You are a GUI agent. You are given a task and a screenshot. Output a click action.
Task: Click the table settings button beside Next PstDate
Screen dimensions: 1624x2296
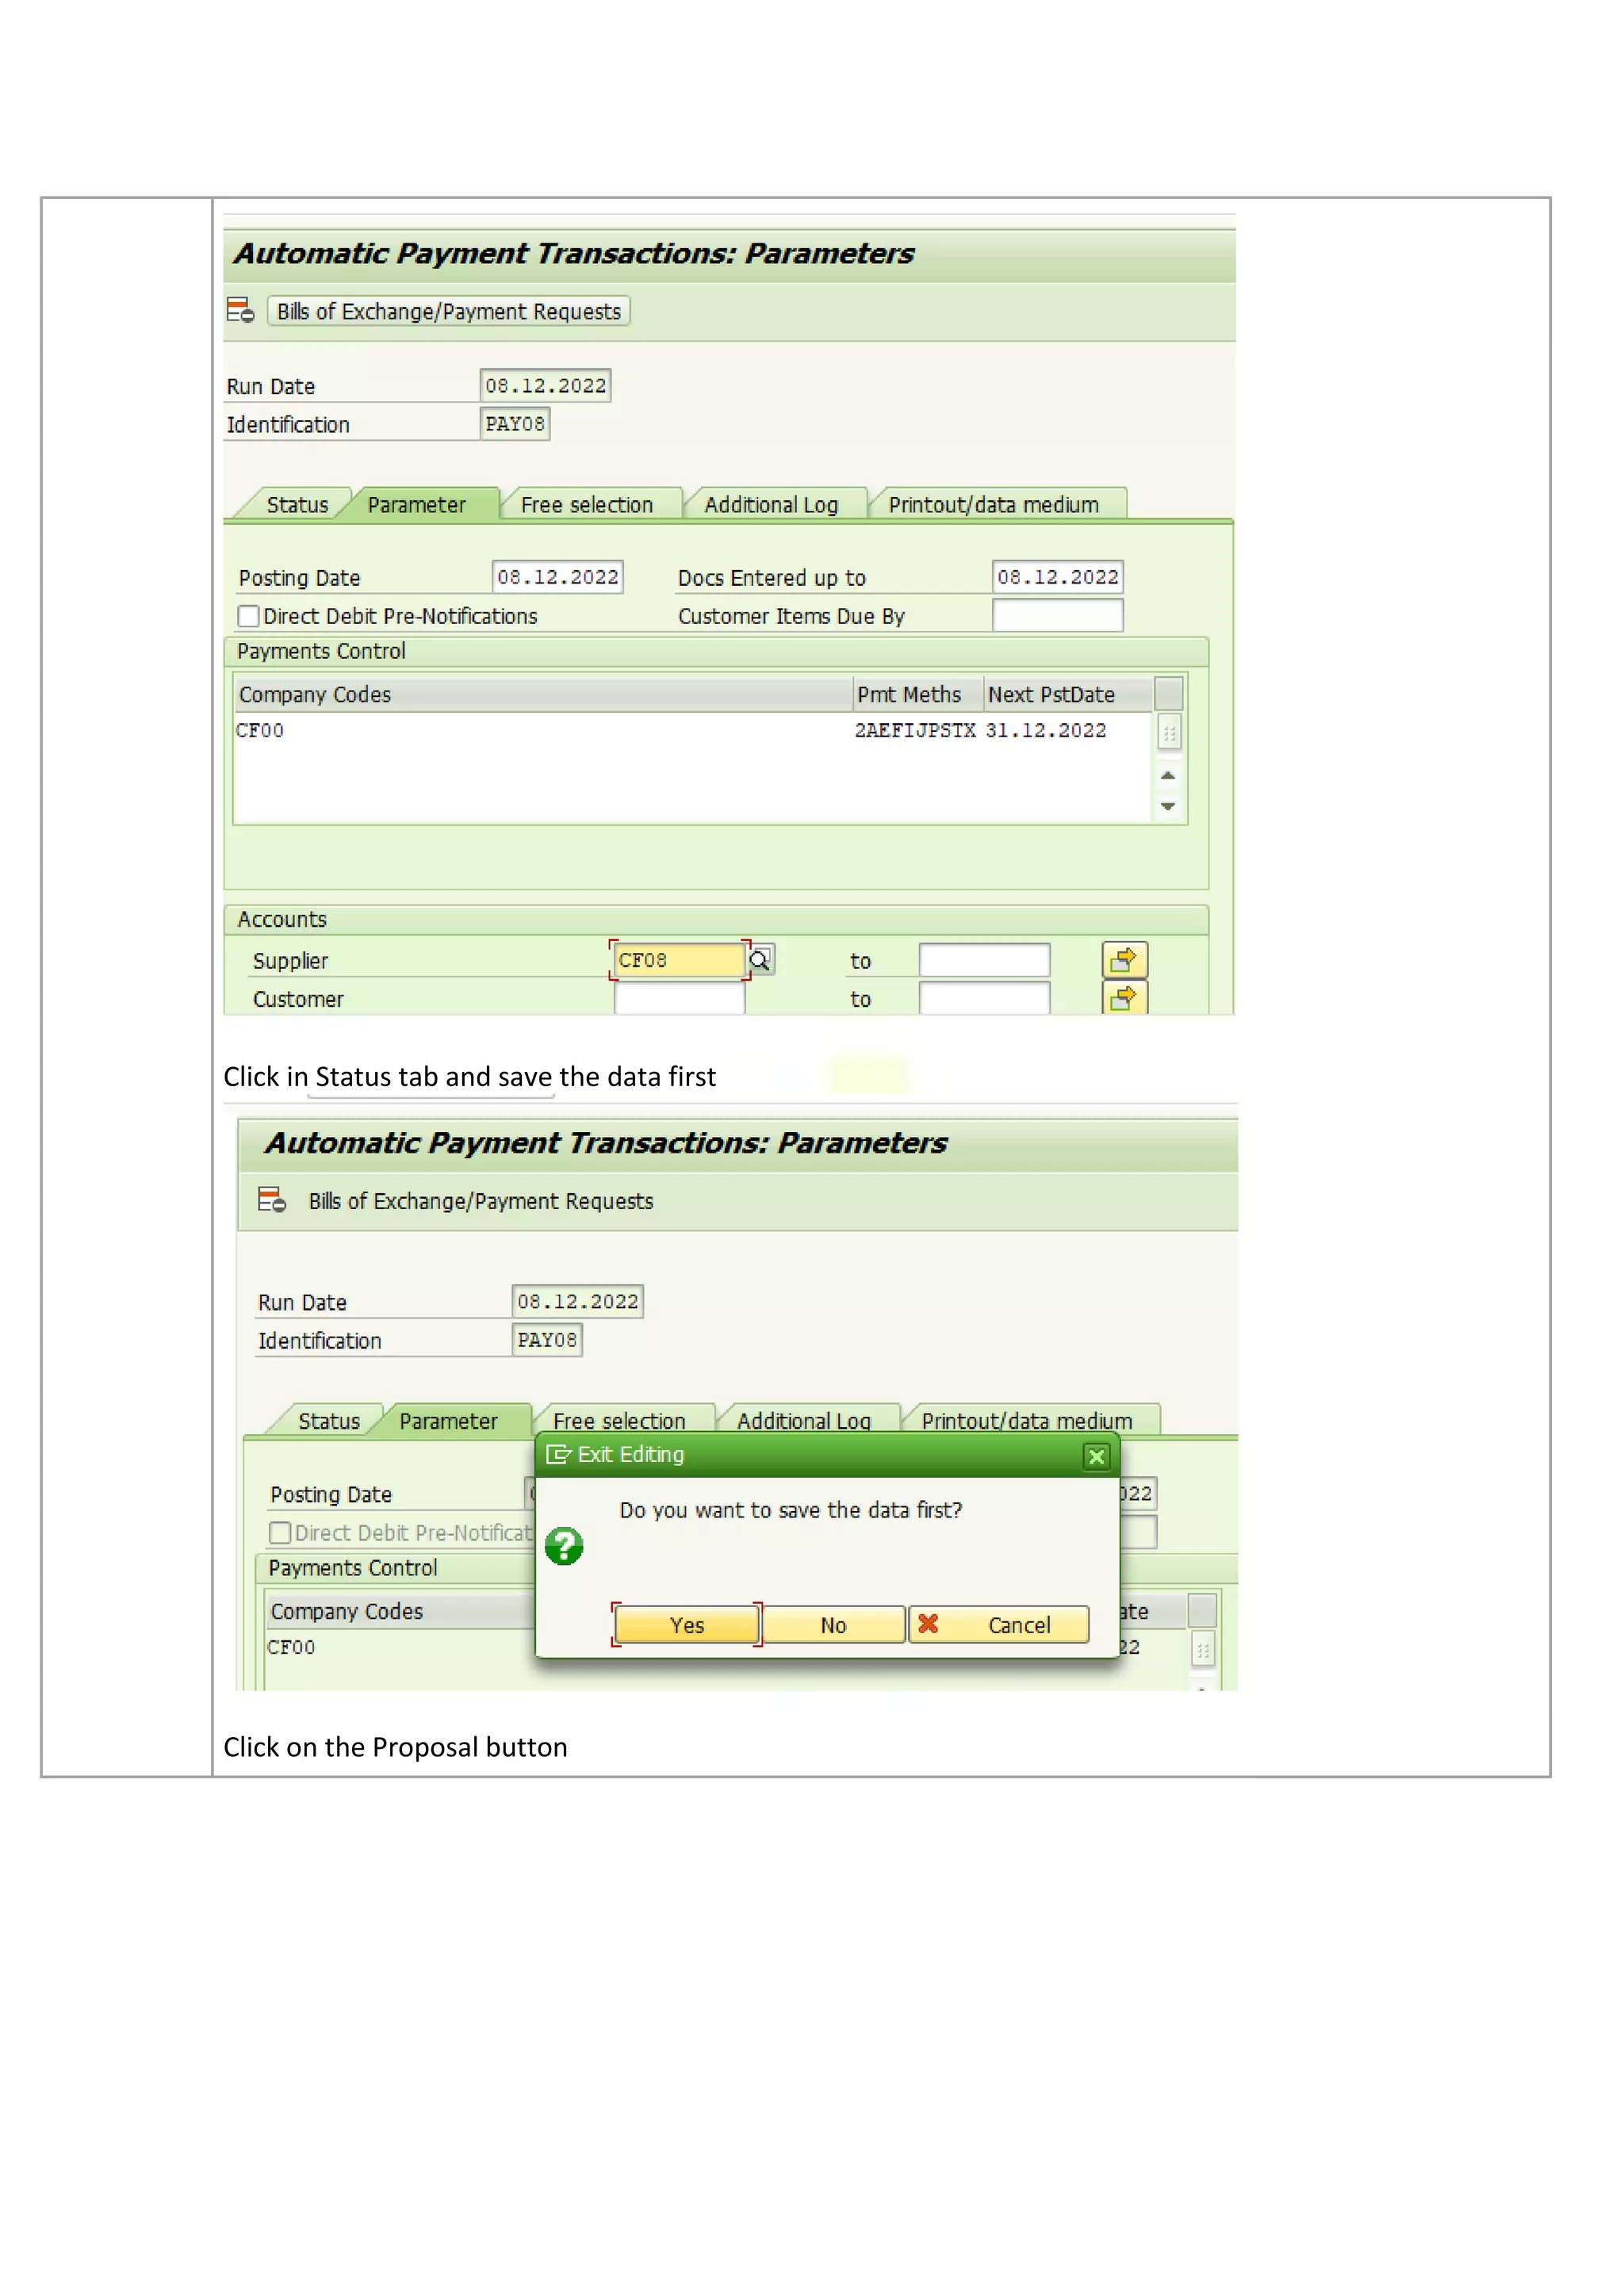point(1168,693)
